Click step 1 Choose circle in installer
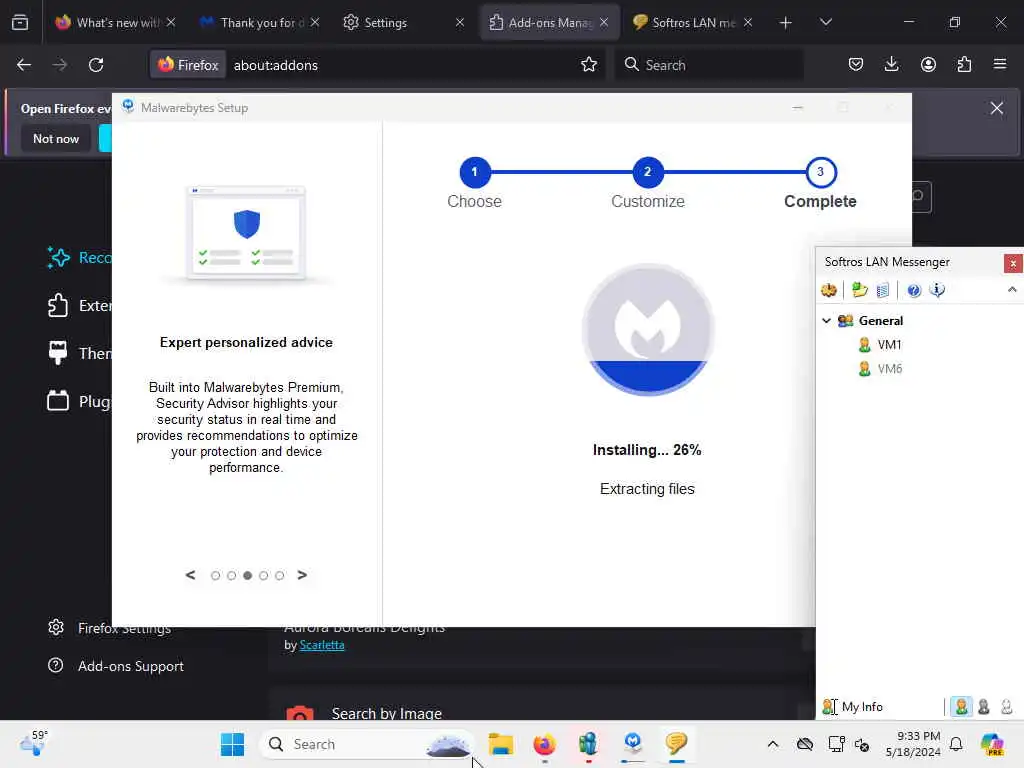This screenshot has height=768, width=1024. pyautogui.click(x=475, y=172)
